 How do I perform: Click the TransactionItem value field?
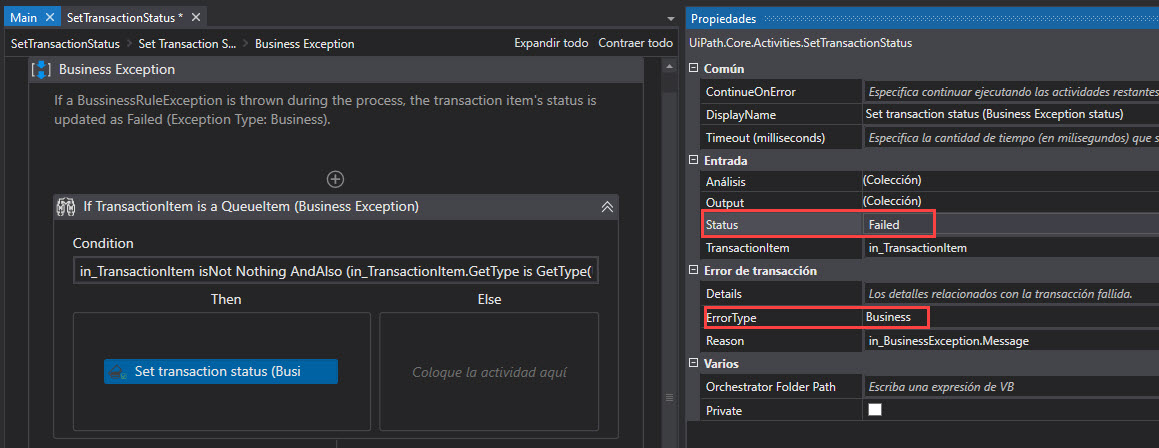(x=1010, y=248)
